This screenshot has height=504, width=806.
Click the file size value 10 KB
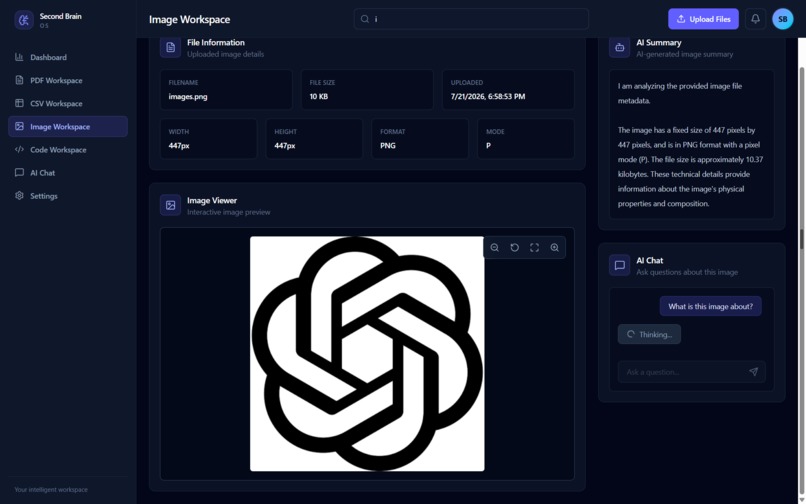(319, 96)
